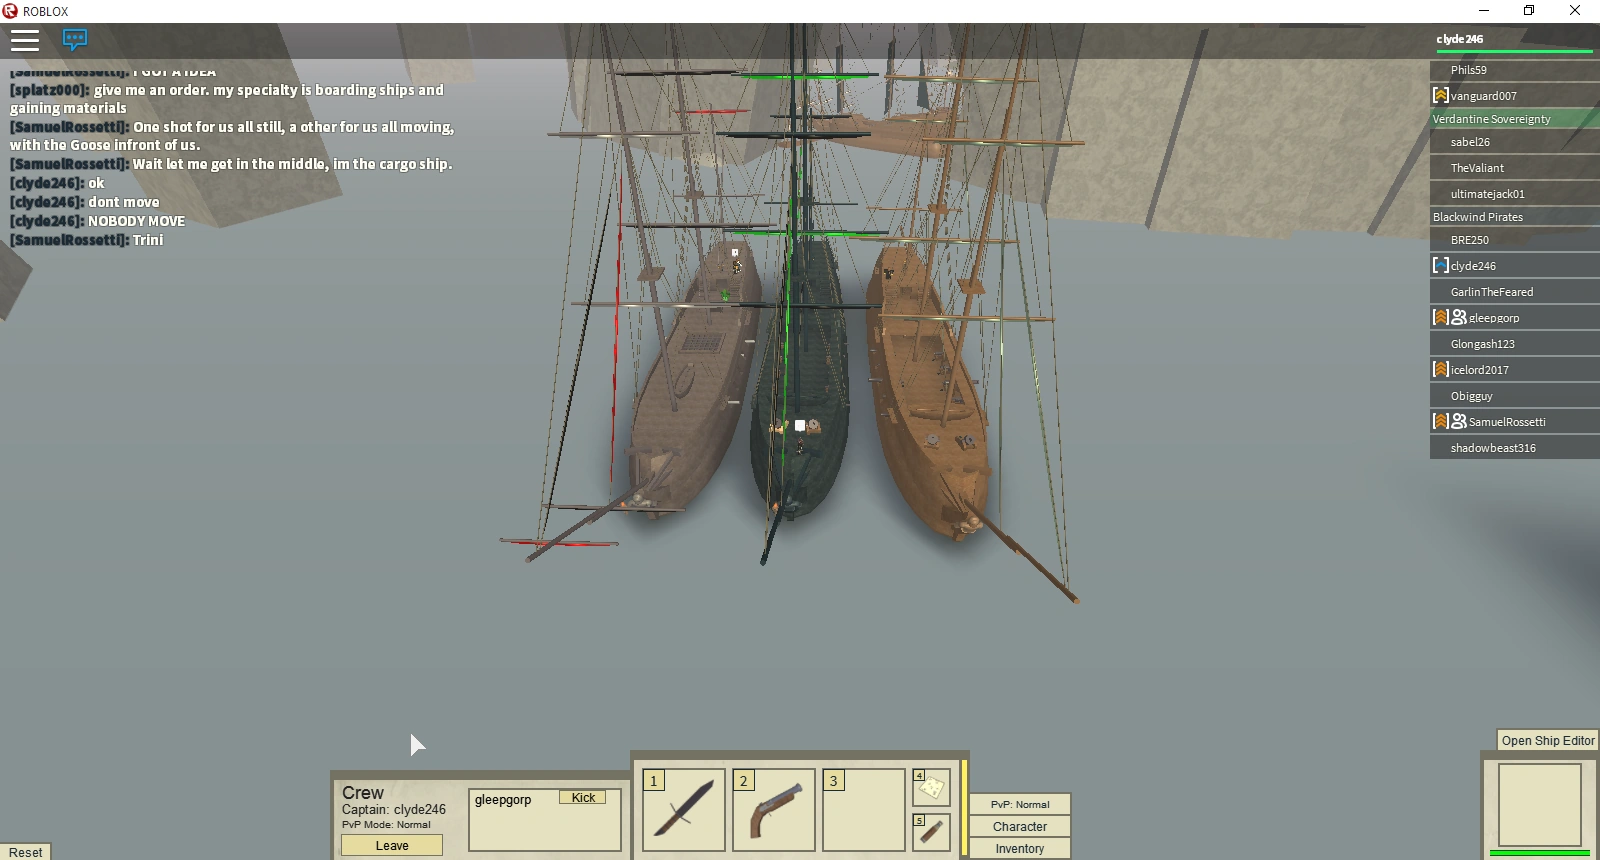
Task: Click the rank badge next to icelord2017
Action: (x=1441, y=369)
